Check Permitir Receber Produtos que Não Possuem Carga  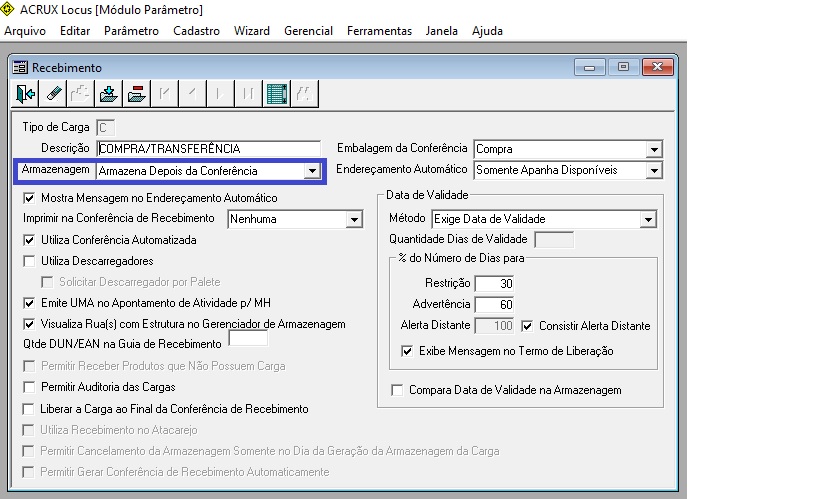tap(29, 366)
